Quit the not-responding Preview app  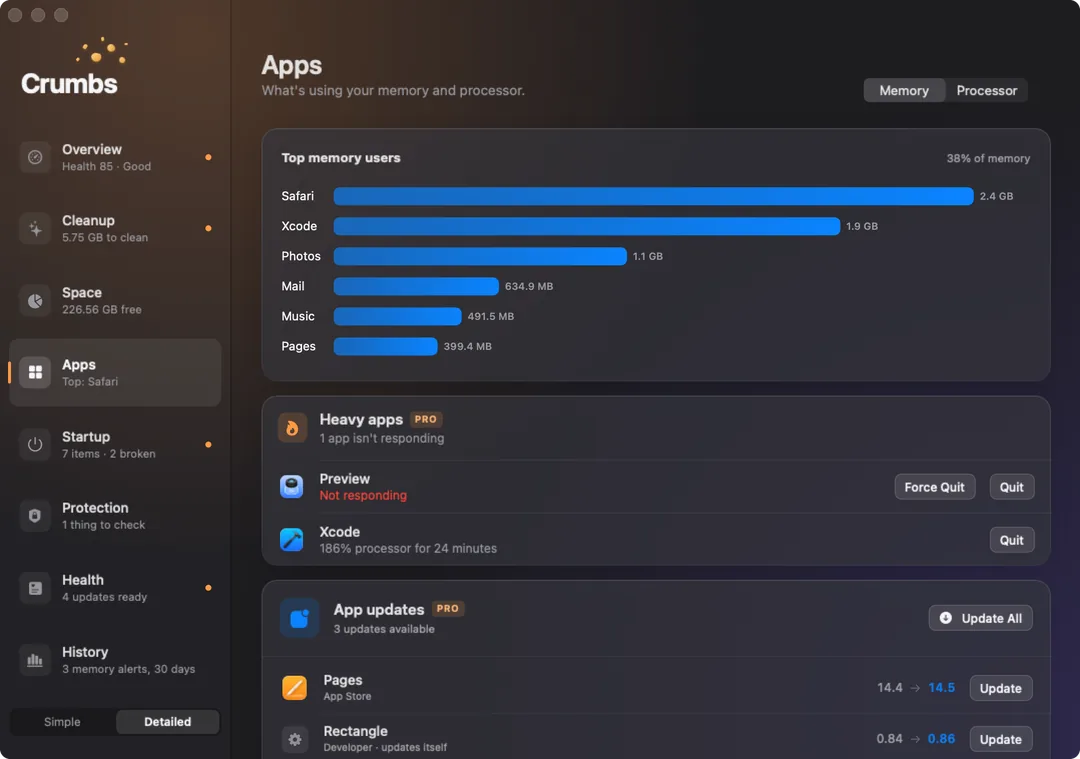click(x=1011, y=487)
